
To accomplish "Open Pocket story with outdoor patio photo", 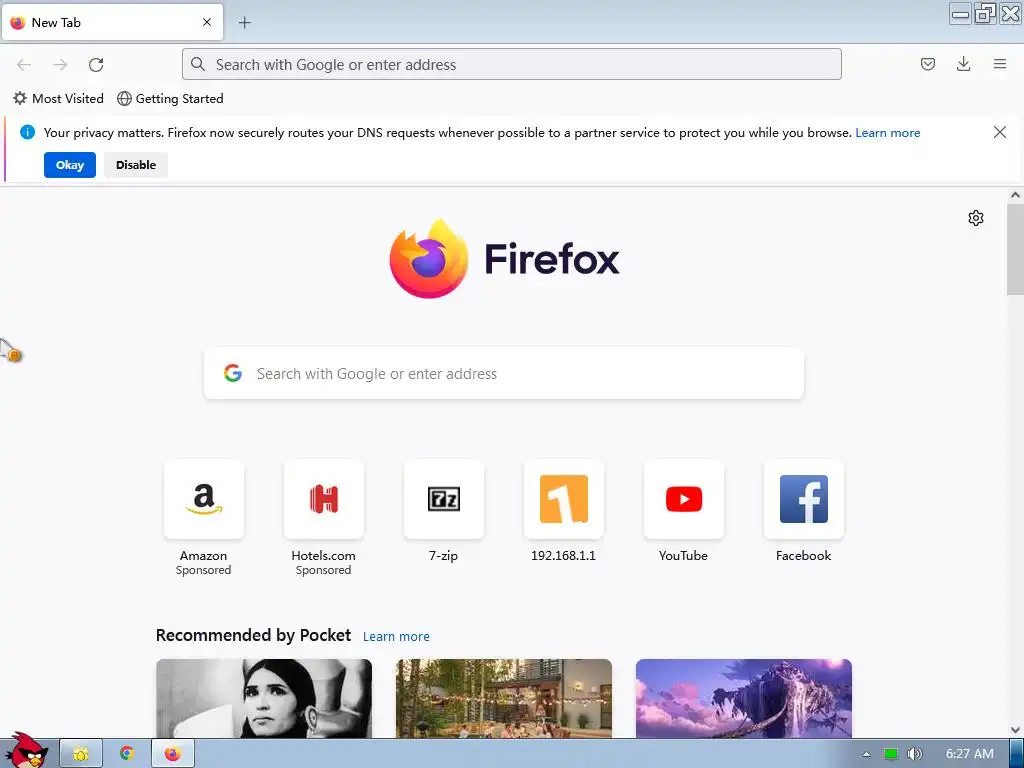I will tap(504, 698).
